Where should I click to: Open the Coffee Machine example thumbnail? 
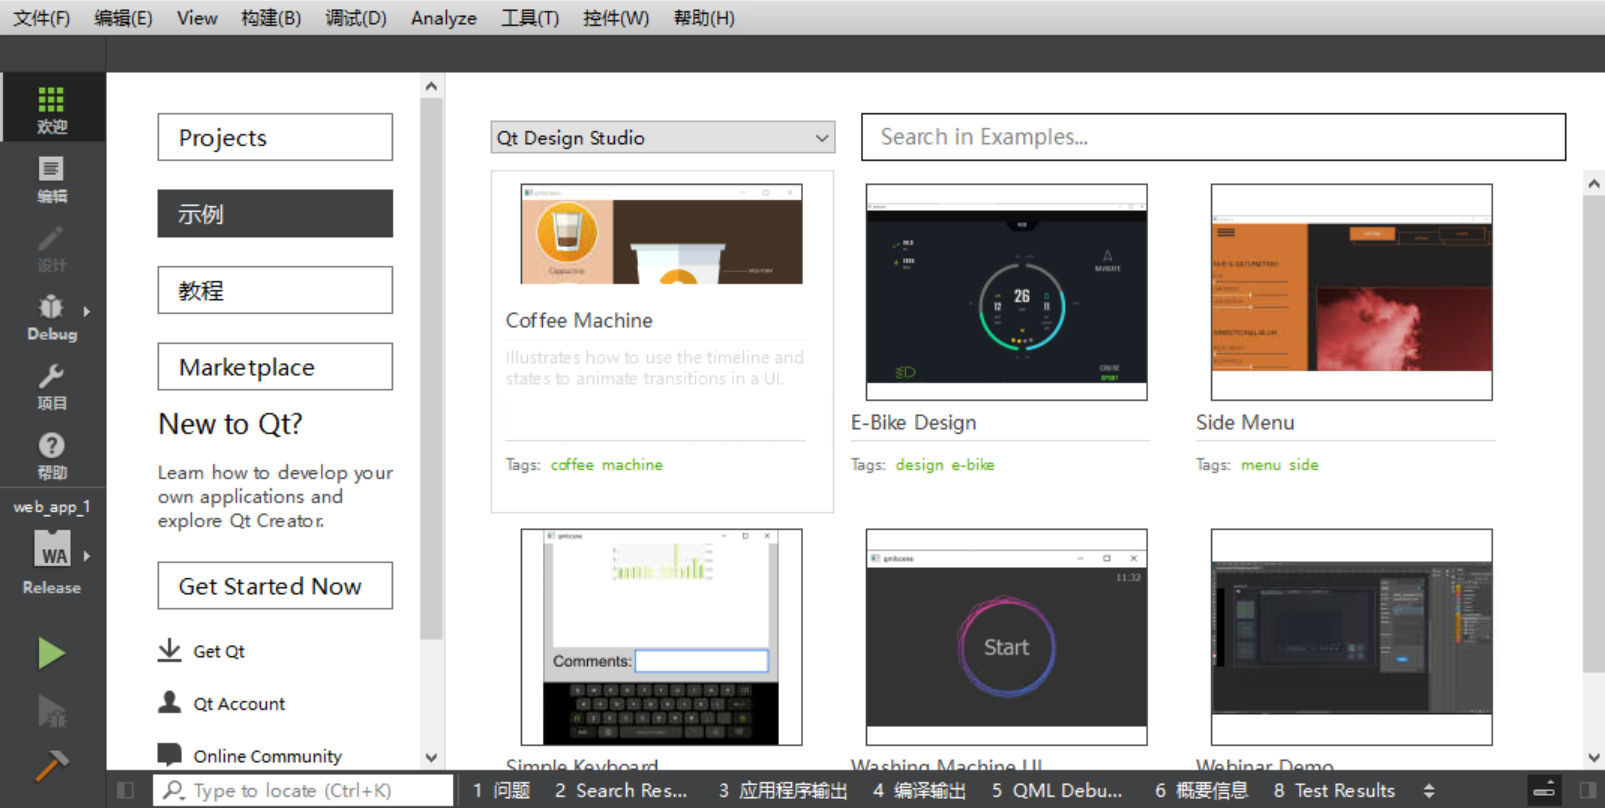click(x=661, y=234)
